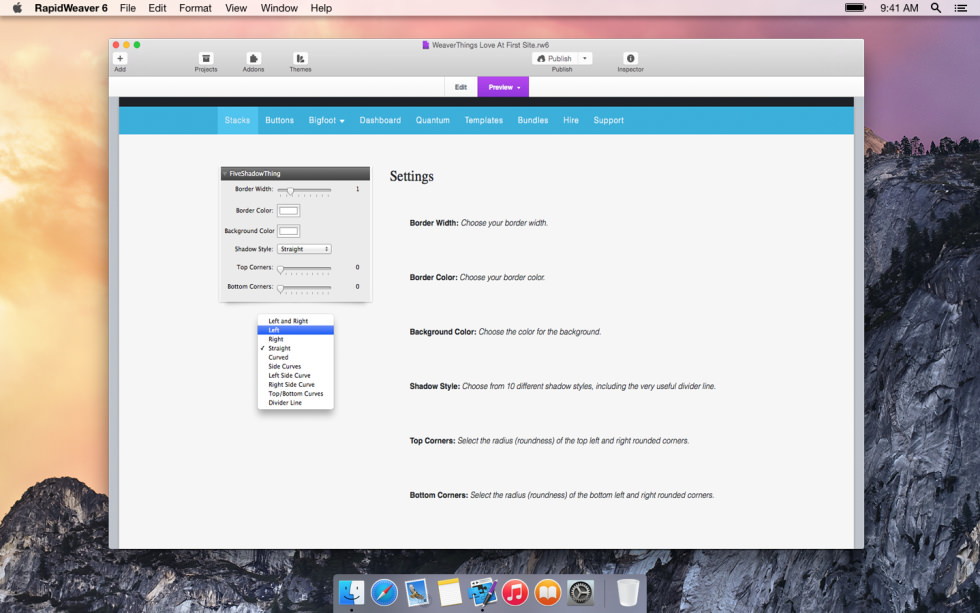This screenshot has height=613, width=980.
Task: Open the Themes toolbar icon
Action: (300, 58)
